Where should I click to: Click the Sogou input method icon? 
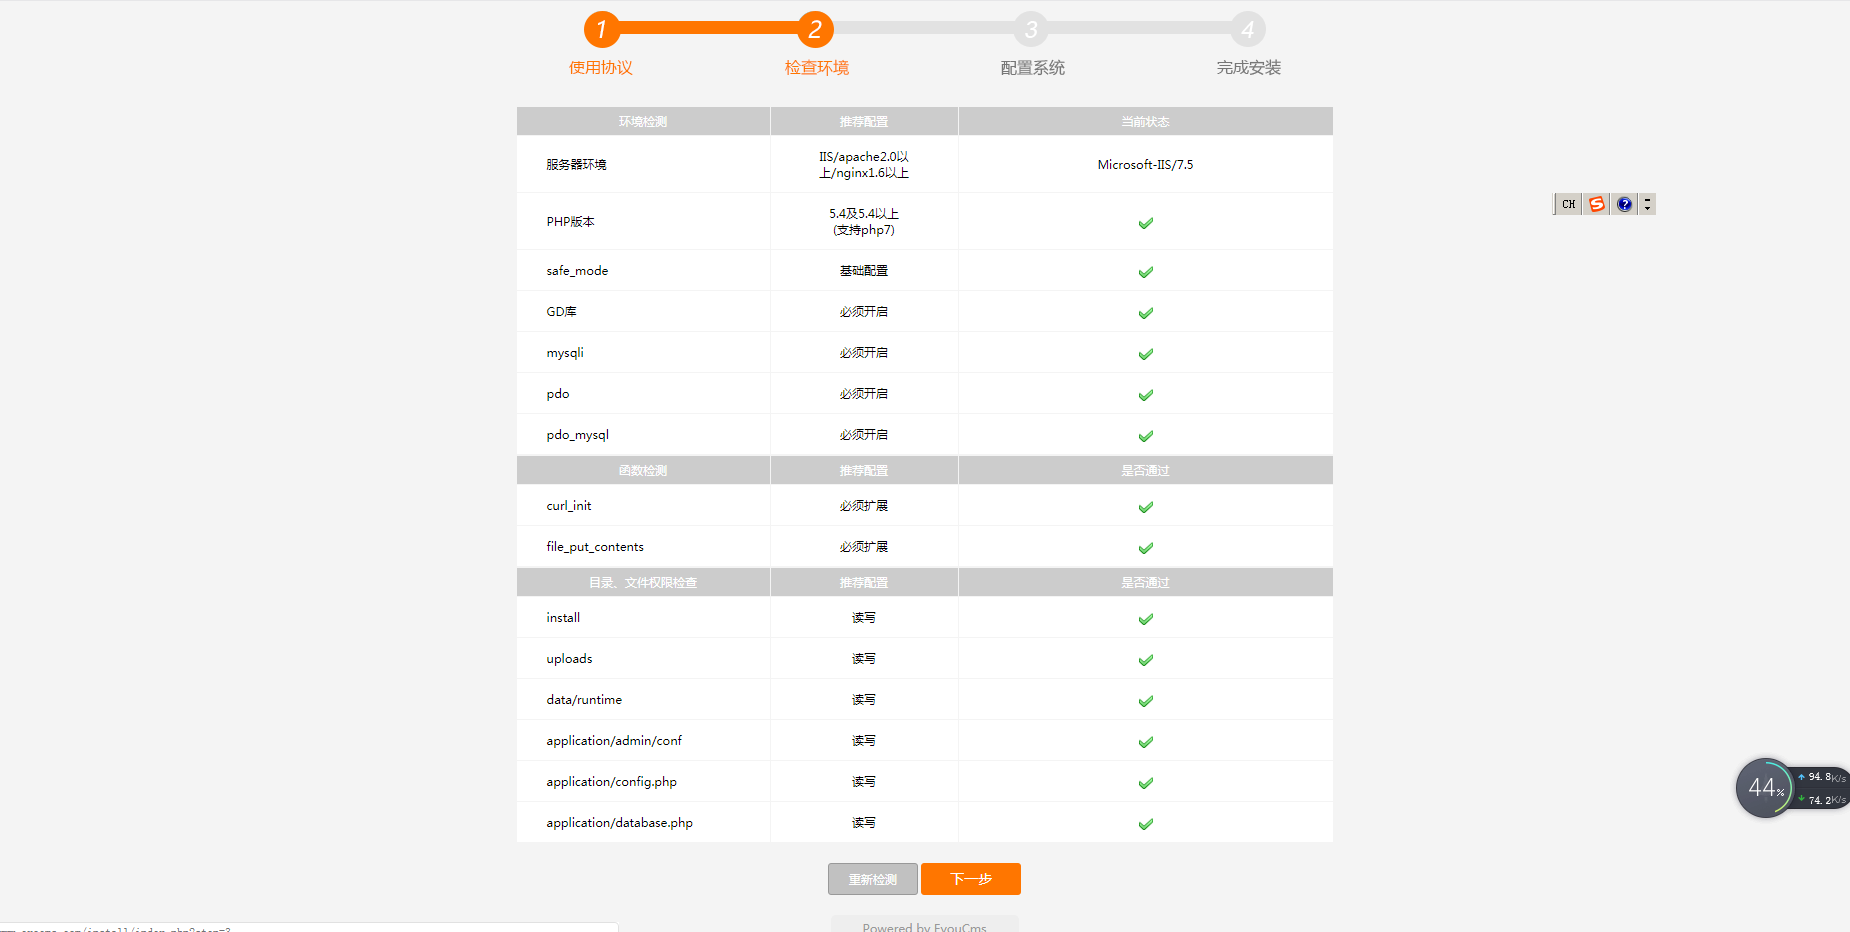click(1596, 204)
